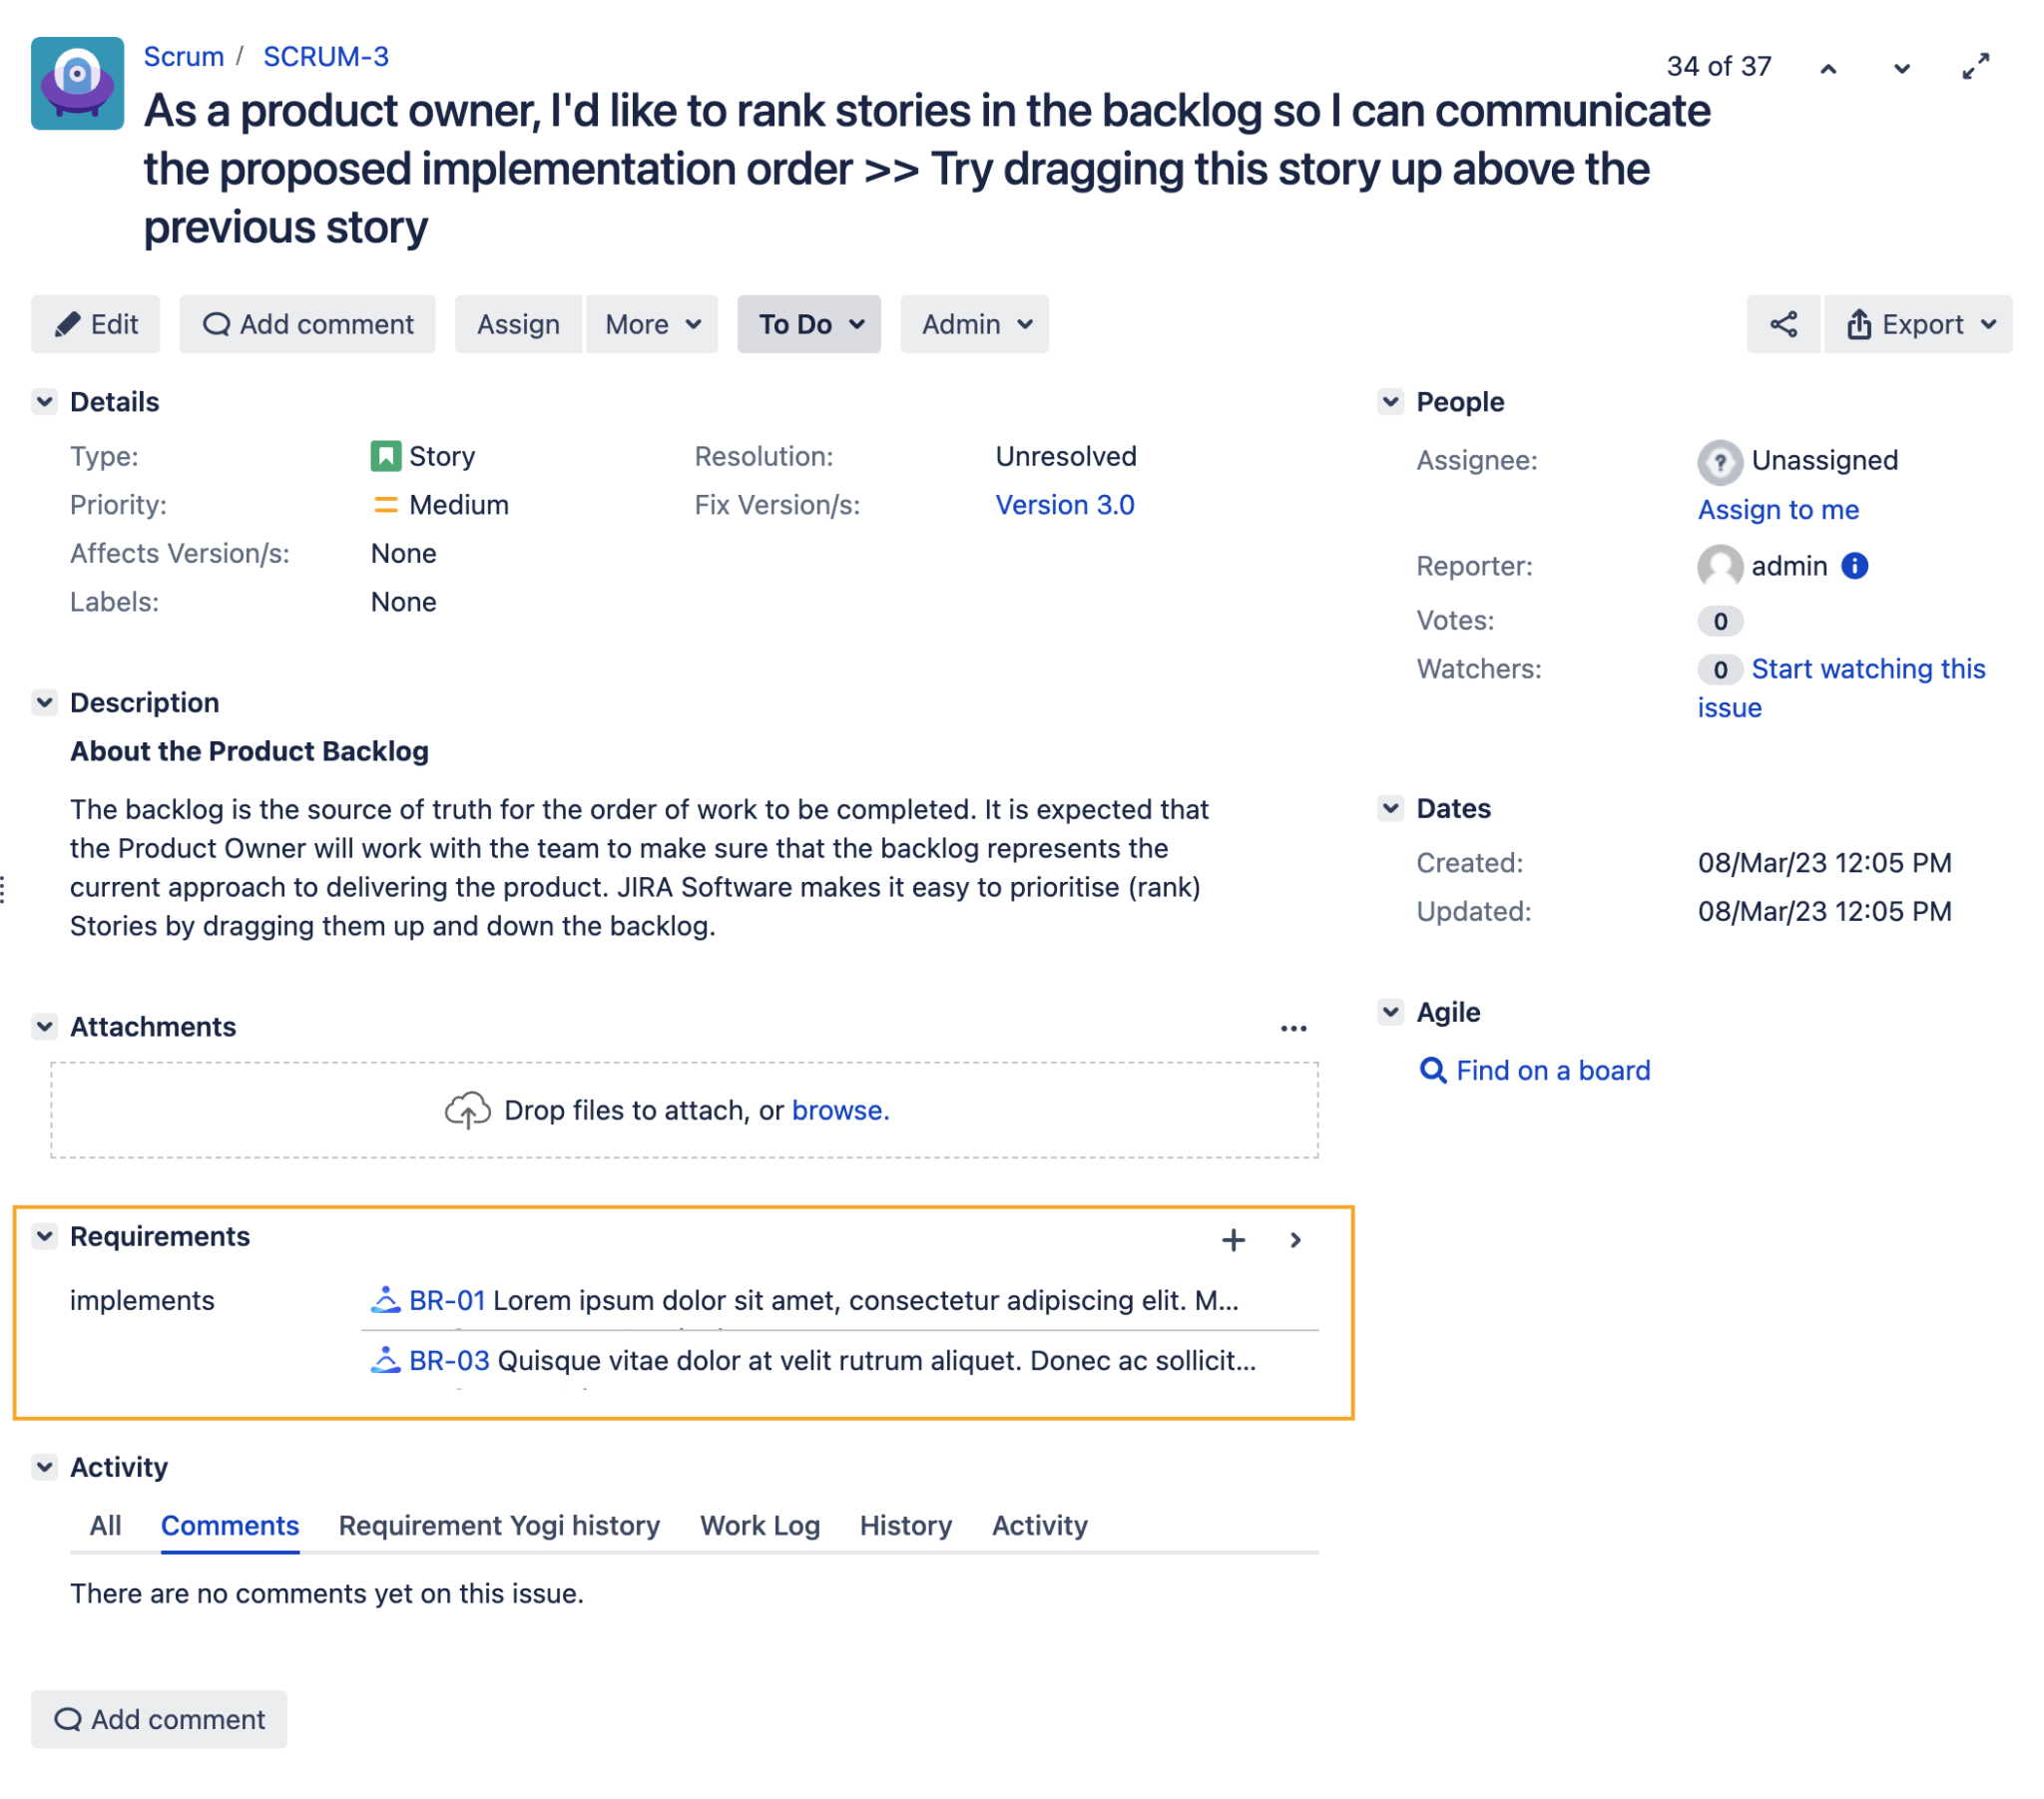Open the next issue using the down arrow
2044x1799 pixels.
coord(1901,67)
